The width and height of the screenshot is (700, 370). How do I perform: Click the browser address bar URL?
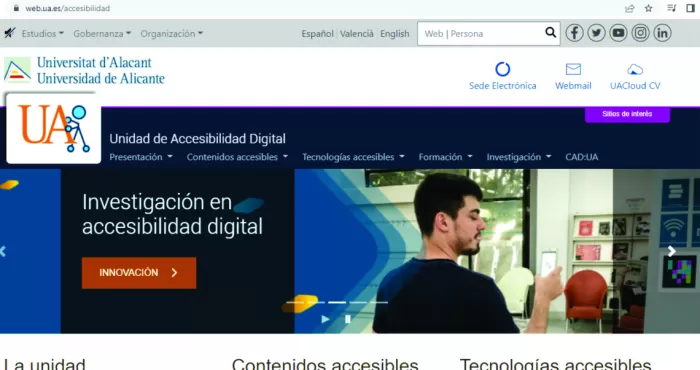pyautogui.click(x=67, y=8)
